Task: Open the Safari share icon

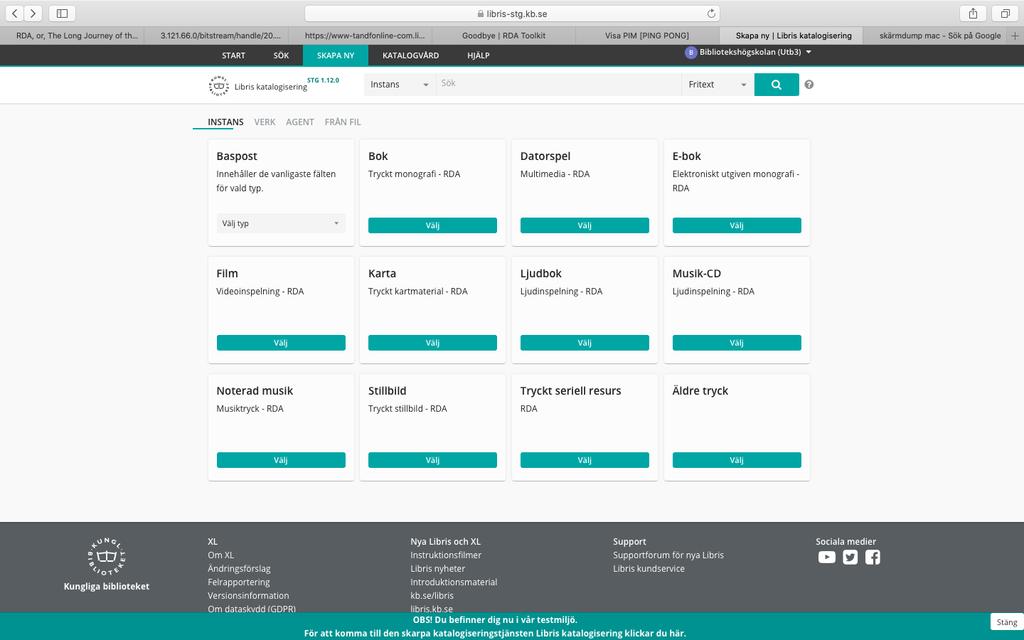Action: tap(972, 13)
